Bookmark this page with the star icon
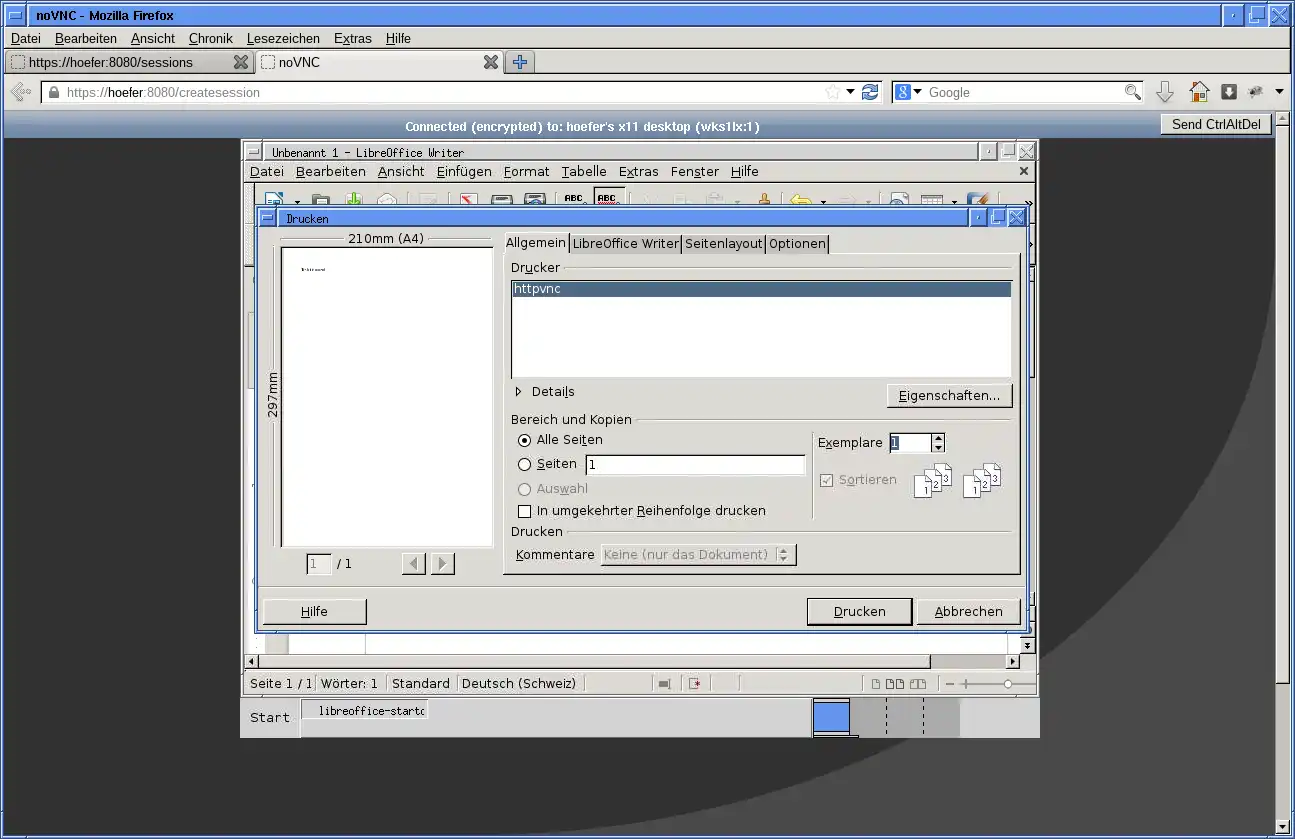The width and height of the screenshot is (1295, 839). [x=832, y=92]
